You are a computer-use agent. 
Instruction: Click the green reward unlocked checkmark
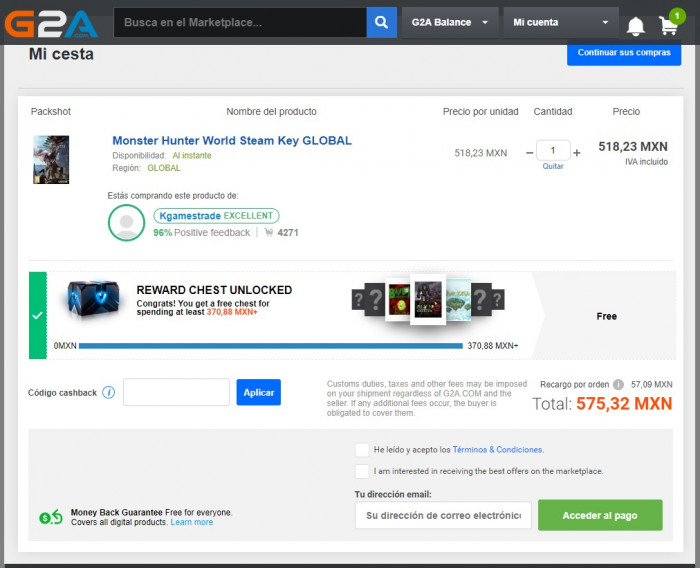tap(38, 315)
